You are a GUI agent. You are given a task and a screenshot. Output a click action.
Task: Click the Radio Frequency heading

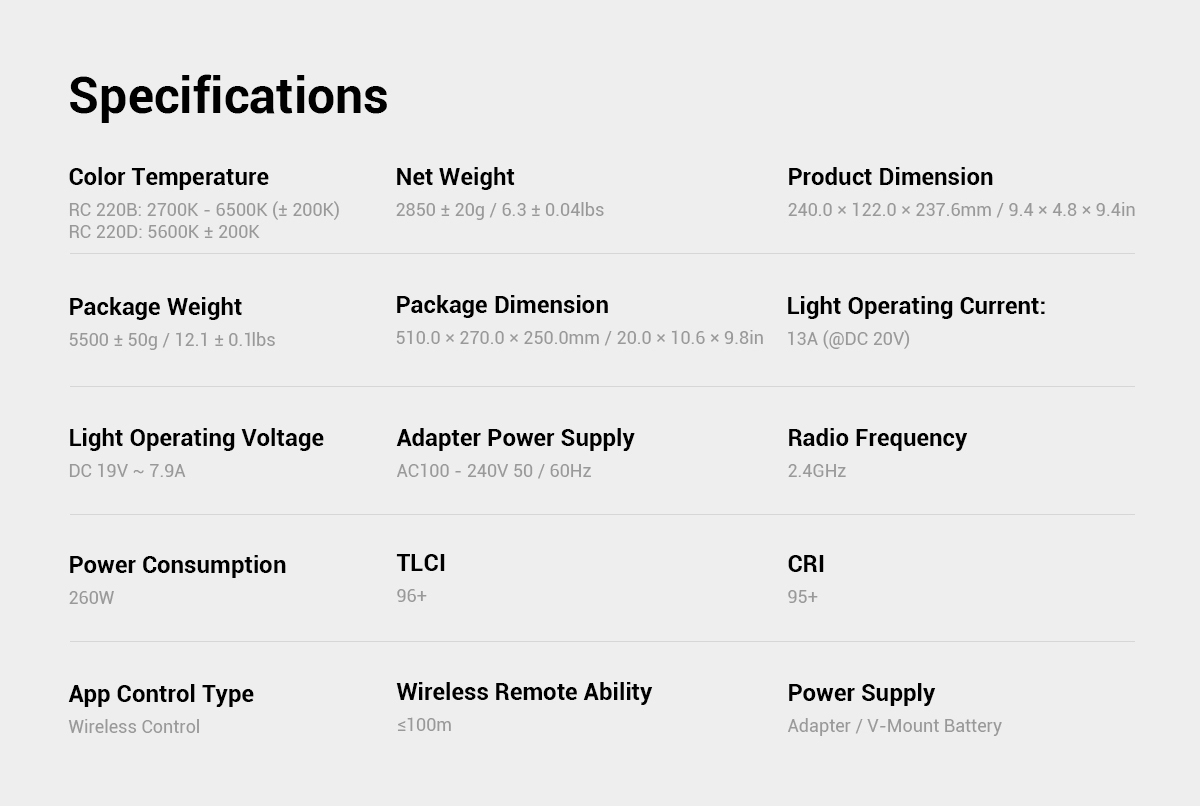(877, 438)
